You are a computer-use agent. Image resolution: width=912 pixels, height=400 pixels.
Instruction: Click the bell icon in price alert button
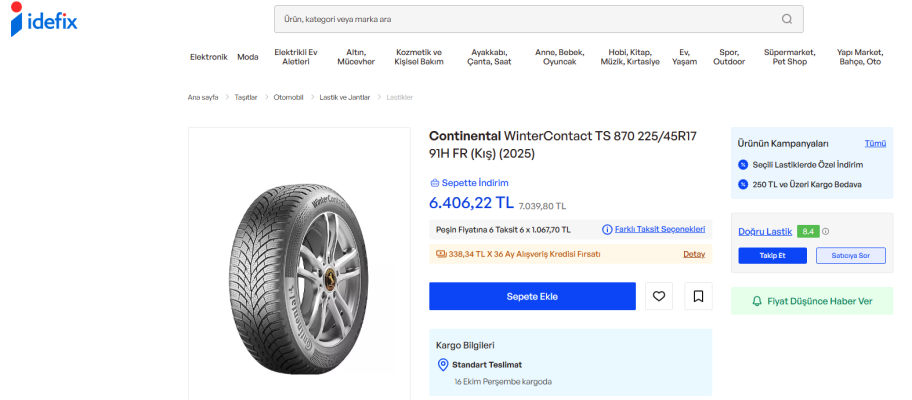pyautogui.click(x=757, y=301)
